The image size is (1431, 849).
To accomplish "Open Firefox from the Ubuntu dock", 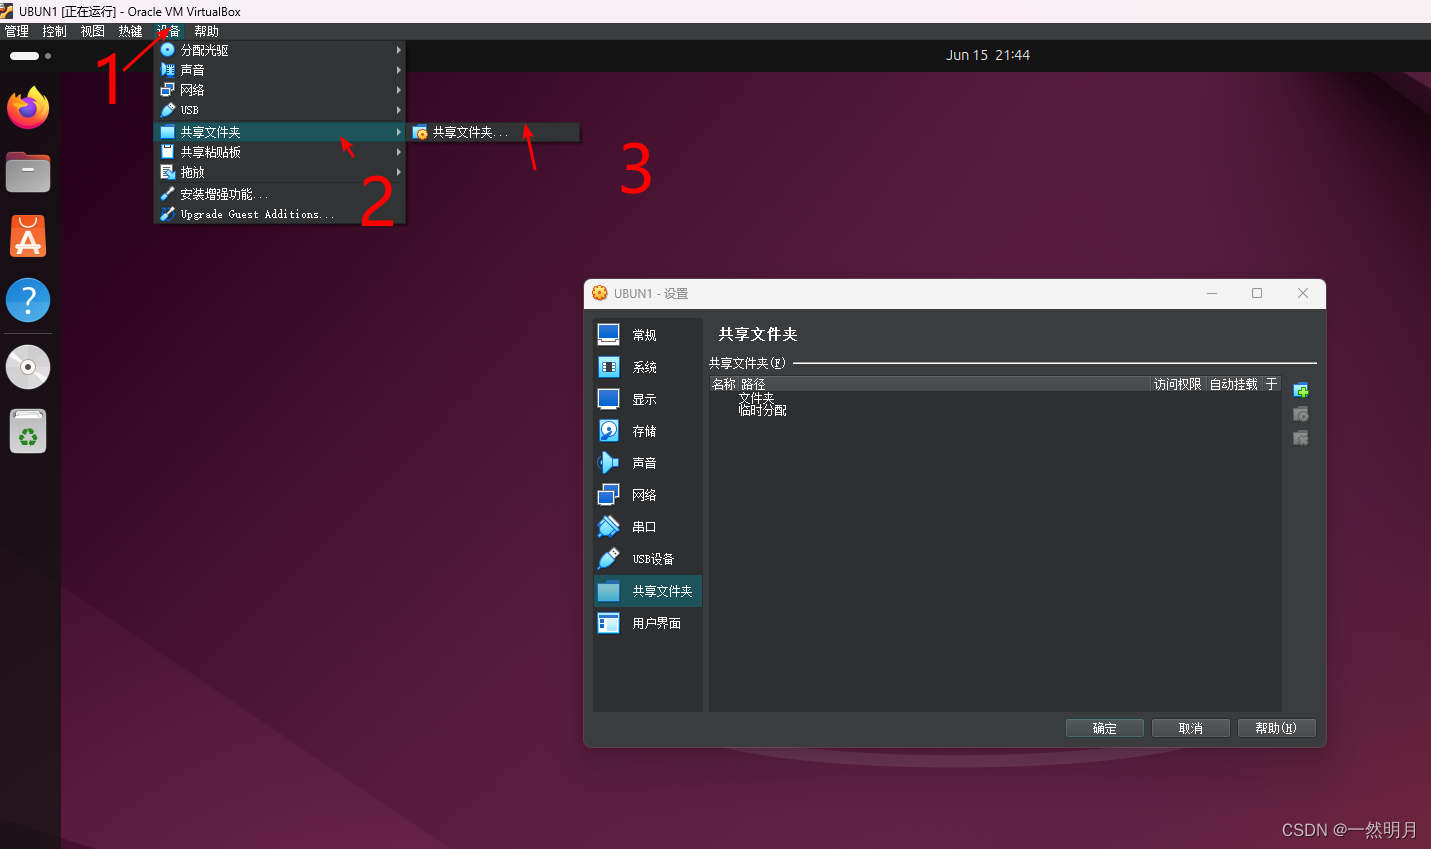I will pyautogui.click(x=28, y=108).
